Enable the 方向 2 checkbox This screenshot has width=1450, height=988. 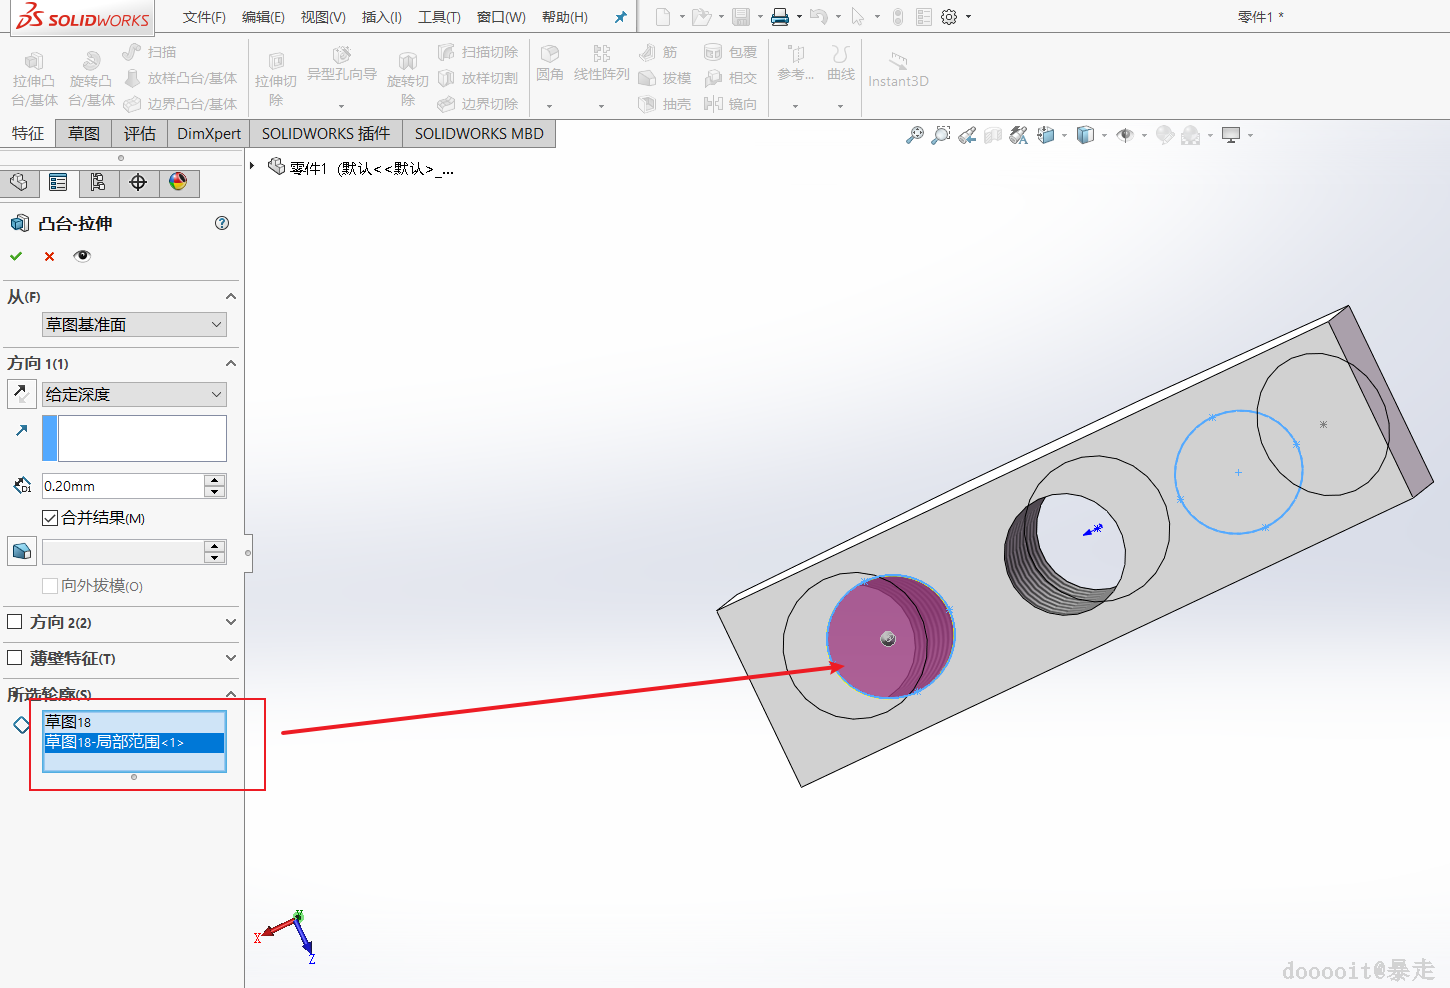[x=15, y=622]
